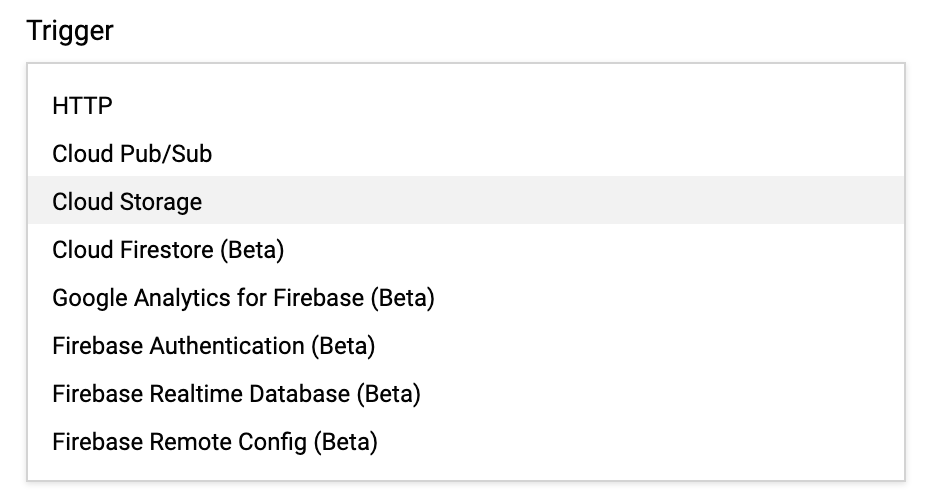Click the word Database in the Realtime entry
938x494 pixels.
point(299,394)
